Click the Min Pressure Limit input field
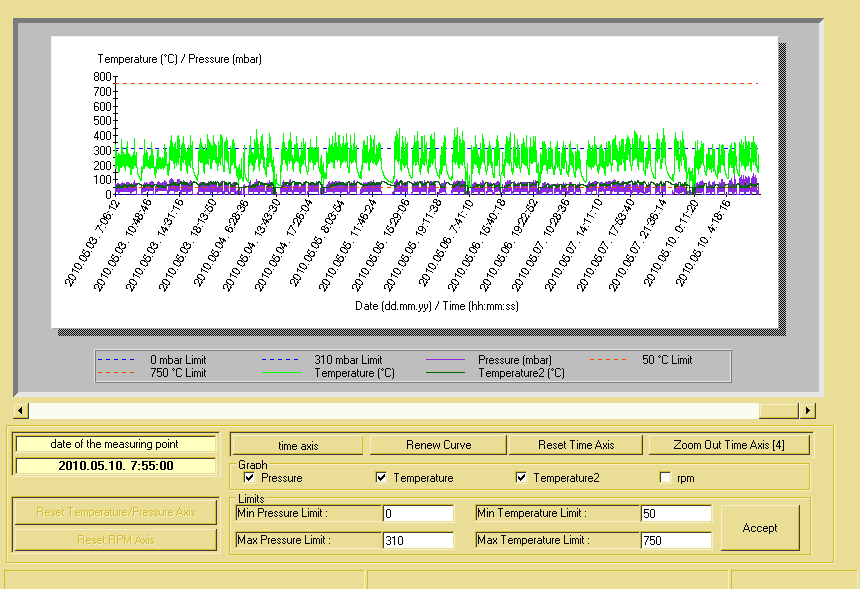860x589 pixels. coord(418,513)
